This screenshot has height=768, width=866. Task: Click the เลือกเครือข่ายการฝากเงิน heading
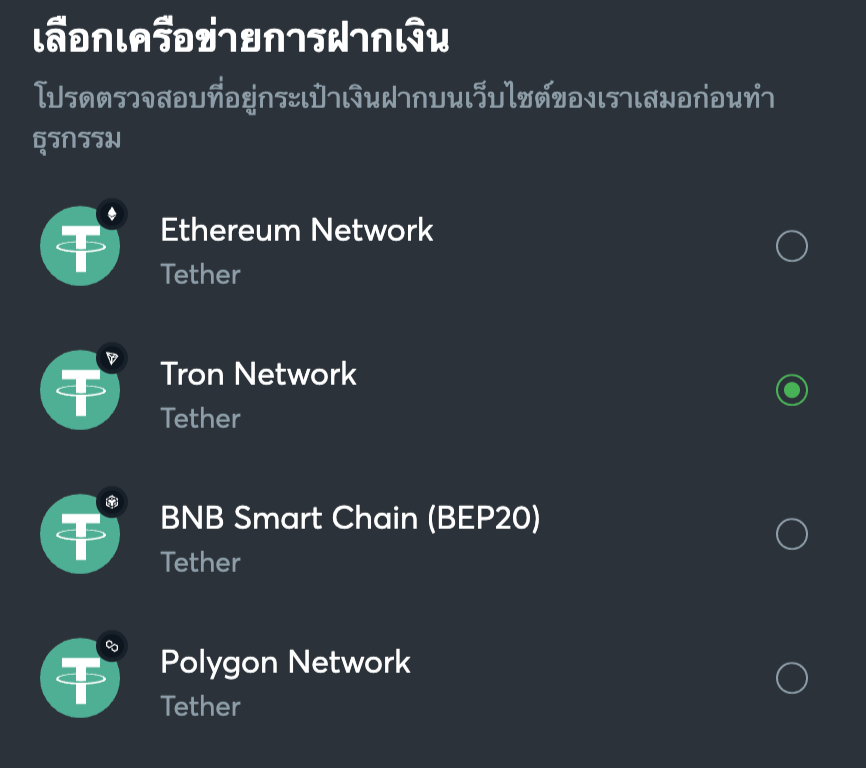[x=240, y=40]
